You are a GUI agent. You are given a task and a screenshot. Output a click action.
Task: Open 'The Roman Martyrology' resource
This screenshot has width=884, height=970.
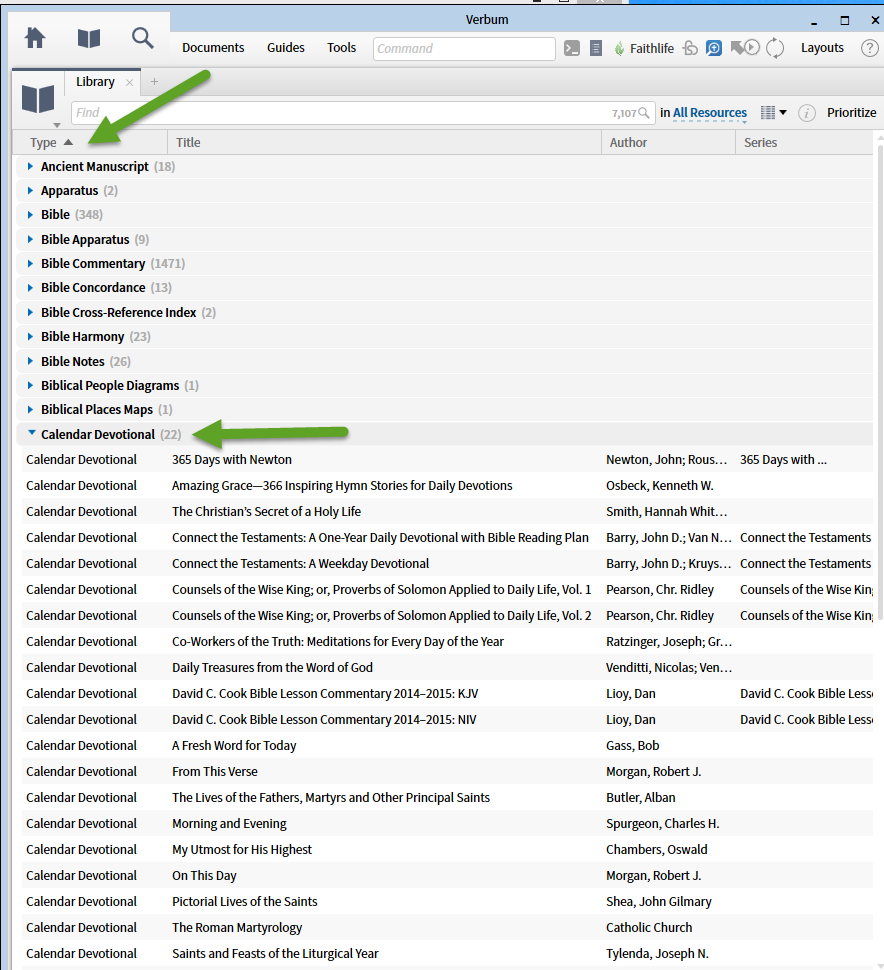[237, 927]
